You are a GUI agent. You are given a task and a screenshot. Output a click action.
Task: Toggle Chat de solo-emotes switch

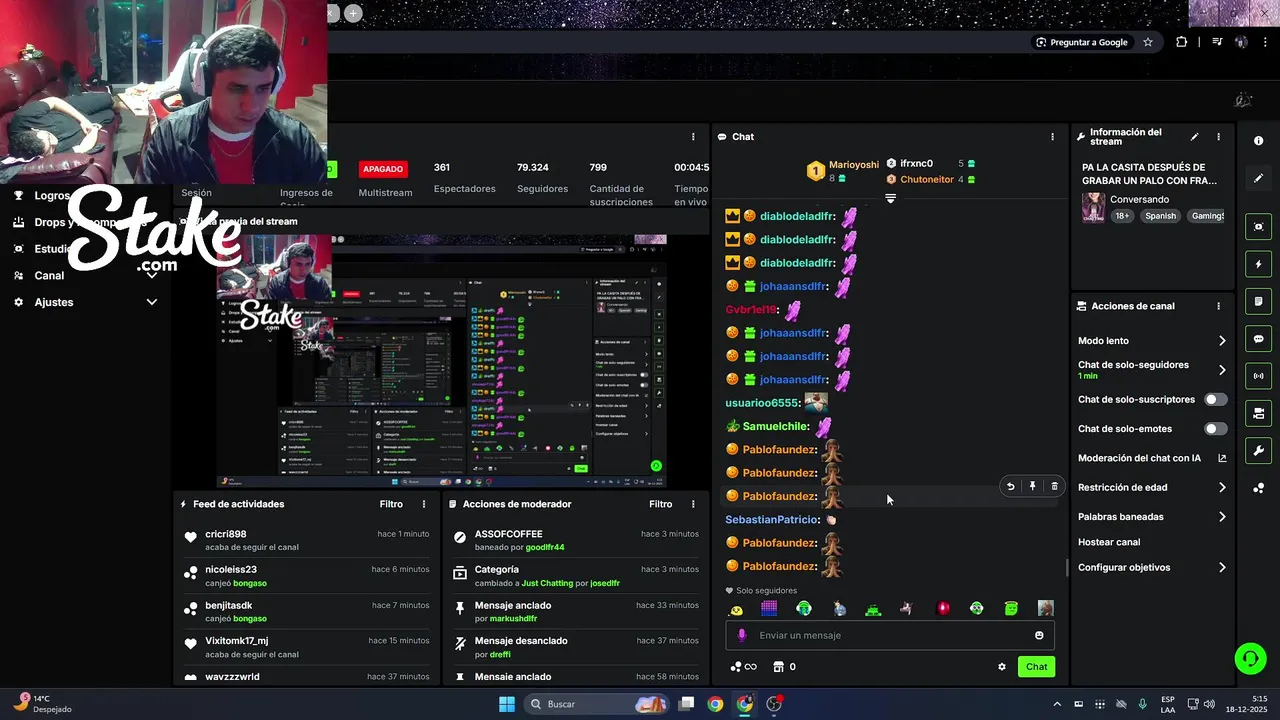(x=1215, y=429)
